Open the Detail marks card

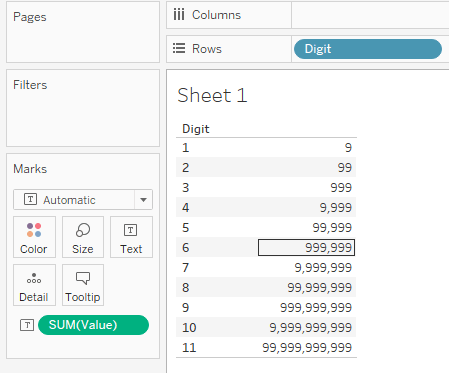click(34, 285)
